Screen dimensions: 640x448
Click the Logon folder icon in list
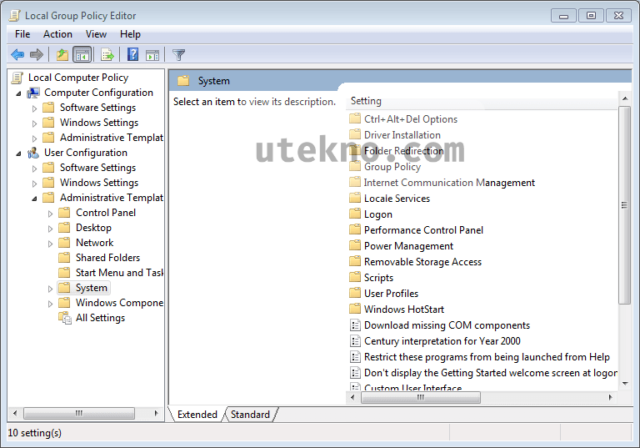click(355, 214)
